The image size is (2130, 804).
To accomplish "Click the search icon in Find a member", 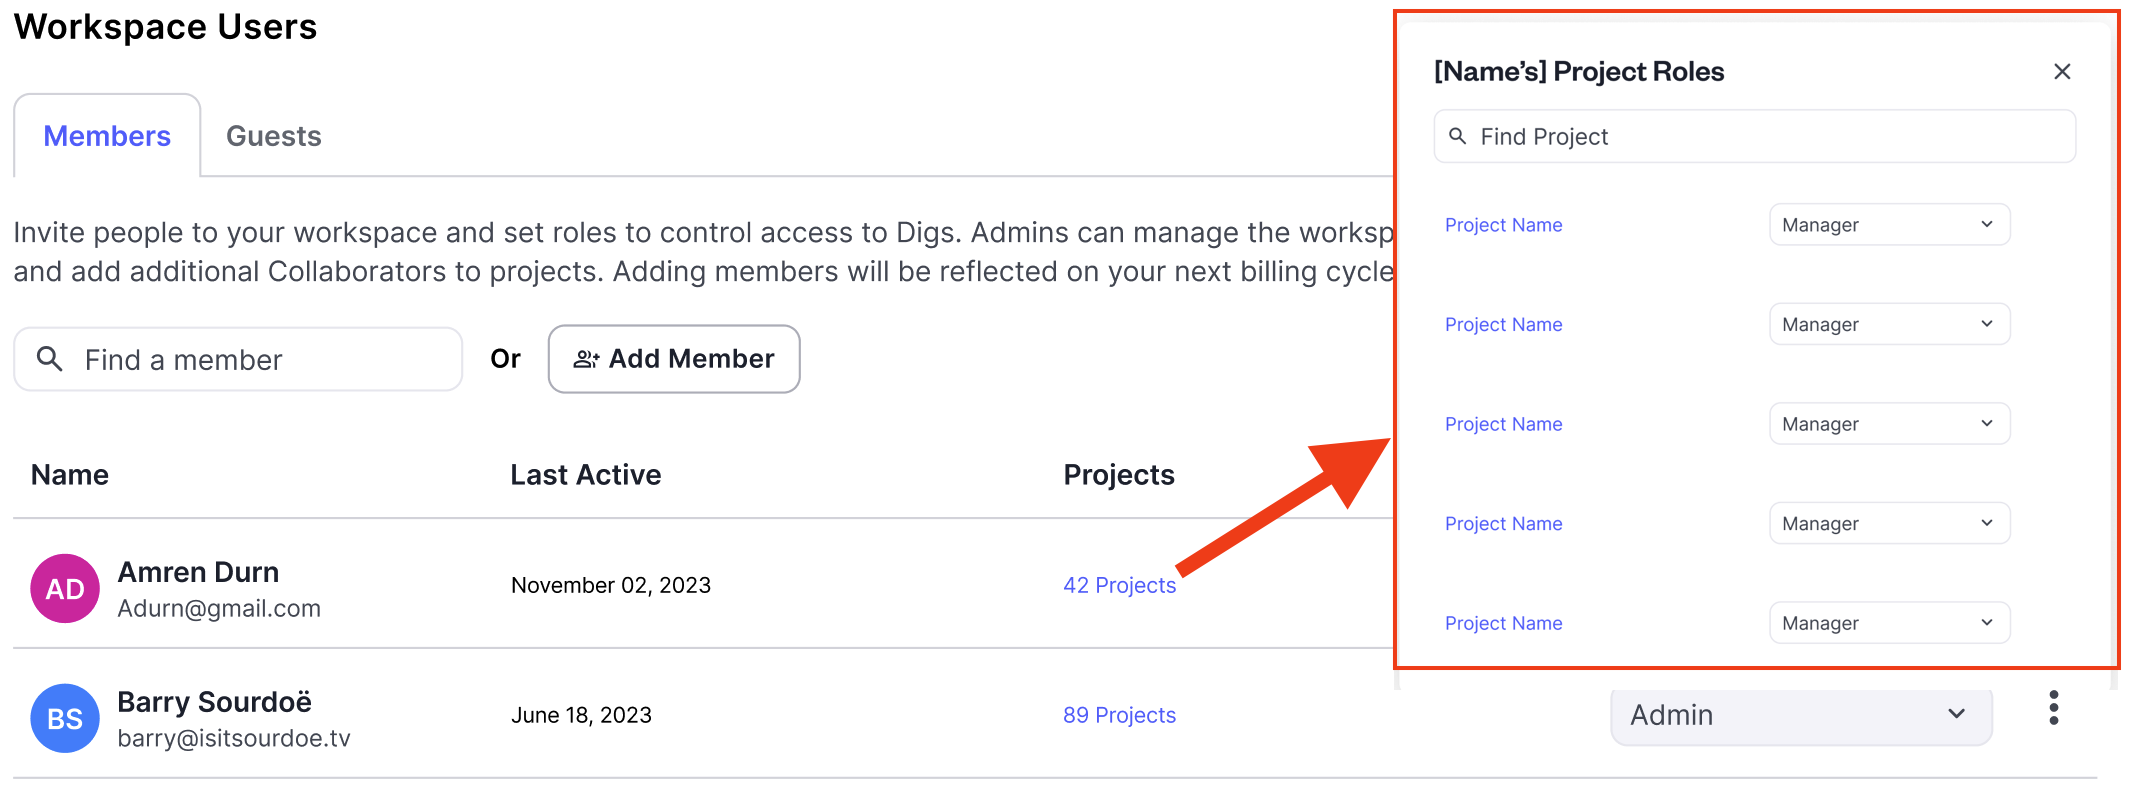I will pos(49,359).
